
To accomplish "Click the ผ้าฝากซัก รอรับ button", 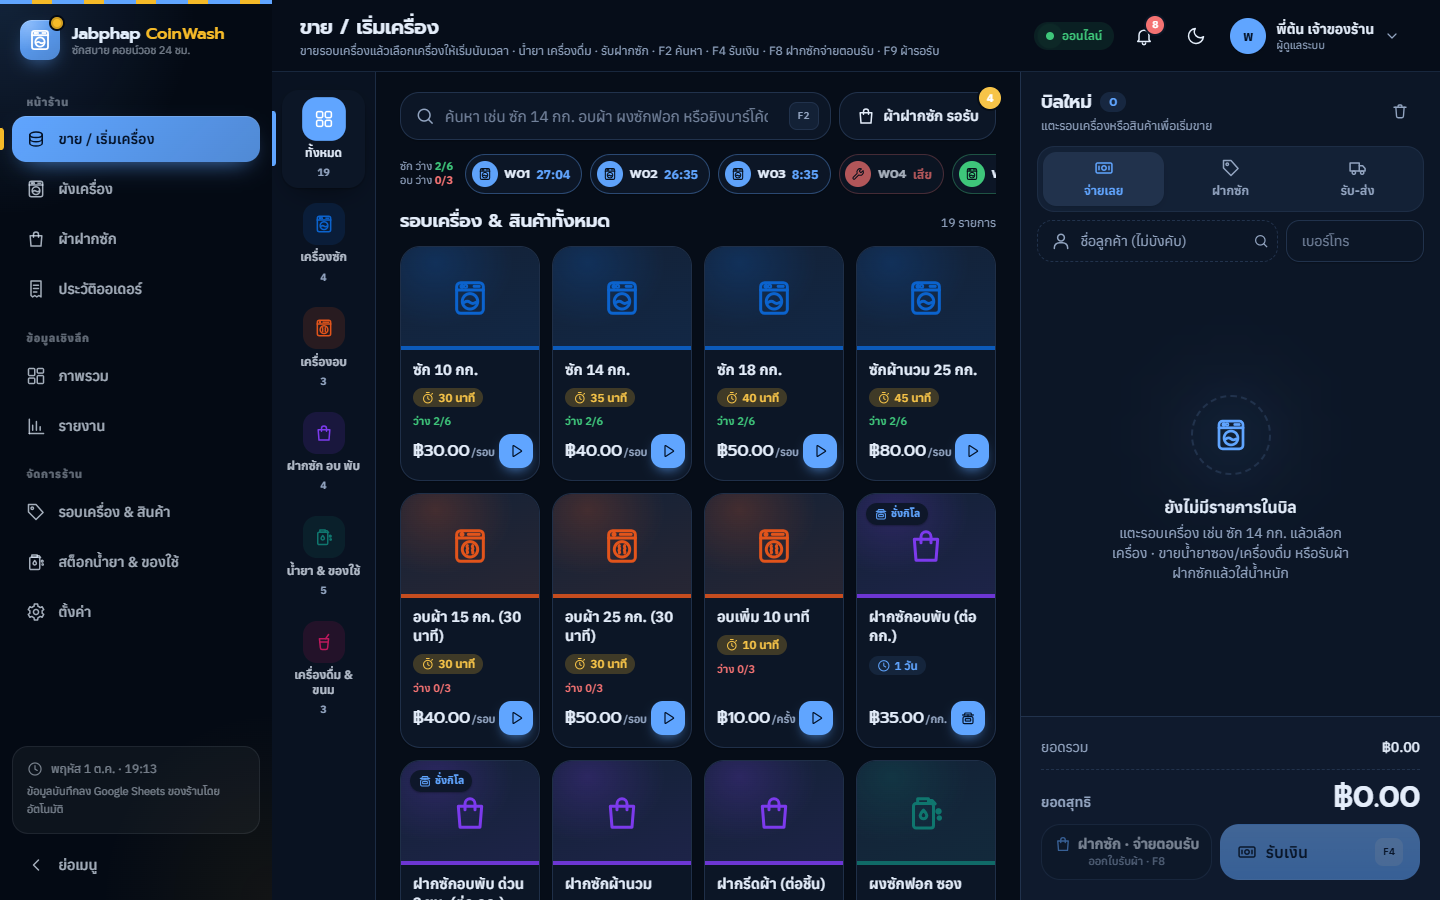I will 918,116.
